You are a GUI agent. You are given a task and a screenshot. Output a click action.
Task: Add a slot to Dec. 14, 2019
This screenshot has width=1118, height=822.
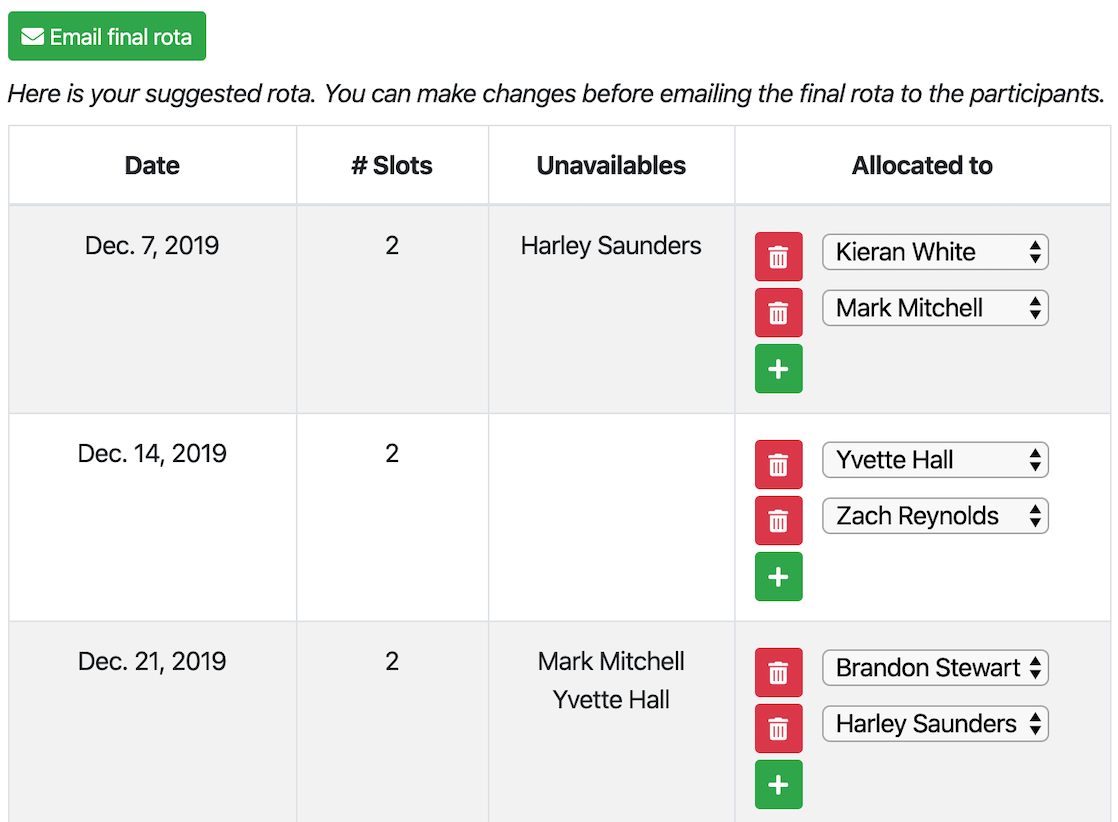click(778, 577)
